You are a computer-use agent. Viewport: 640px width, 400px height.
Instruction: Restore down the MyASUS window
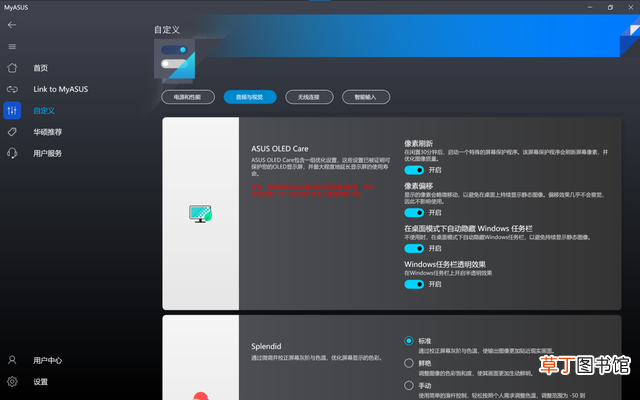610,7
